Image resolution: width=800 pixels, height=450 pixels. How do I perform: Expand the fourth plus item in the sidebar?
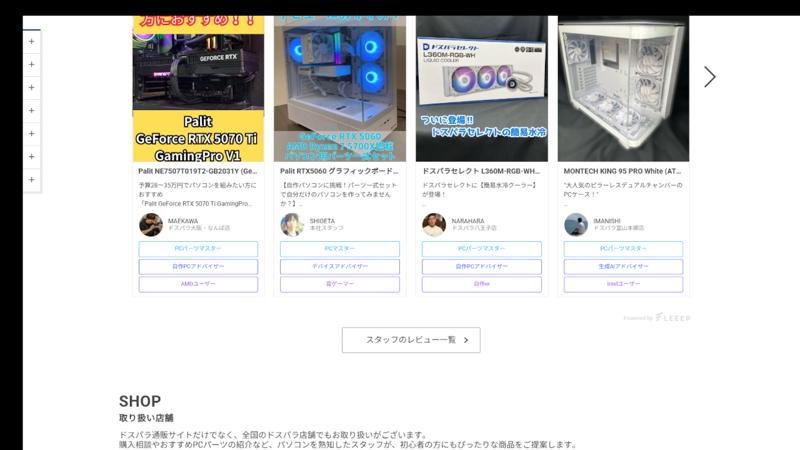click(x=32, y=110)
